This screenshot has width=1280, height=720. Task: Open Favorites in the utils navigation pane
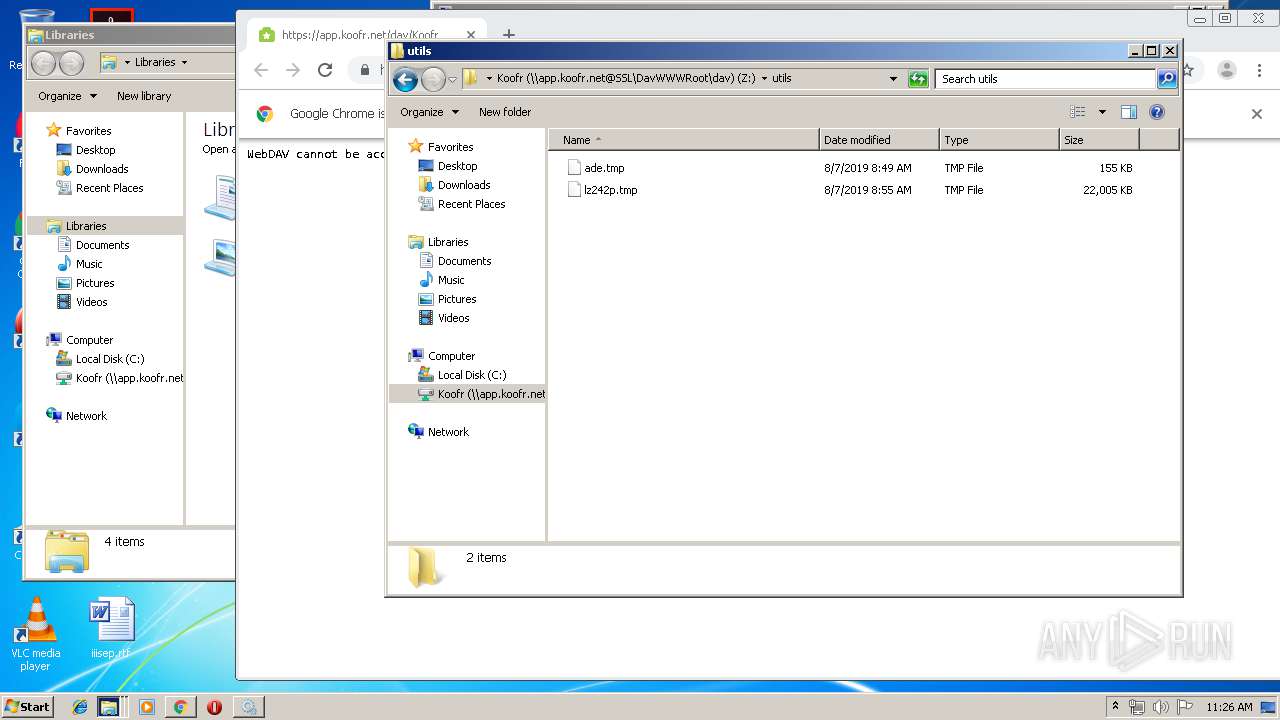point(450,147)
